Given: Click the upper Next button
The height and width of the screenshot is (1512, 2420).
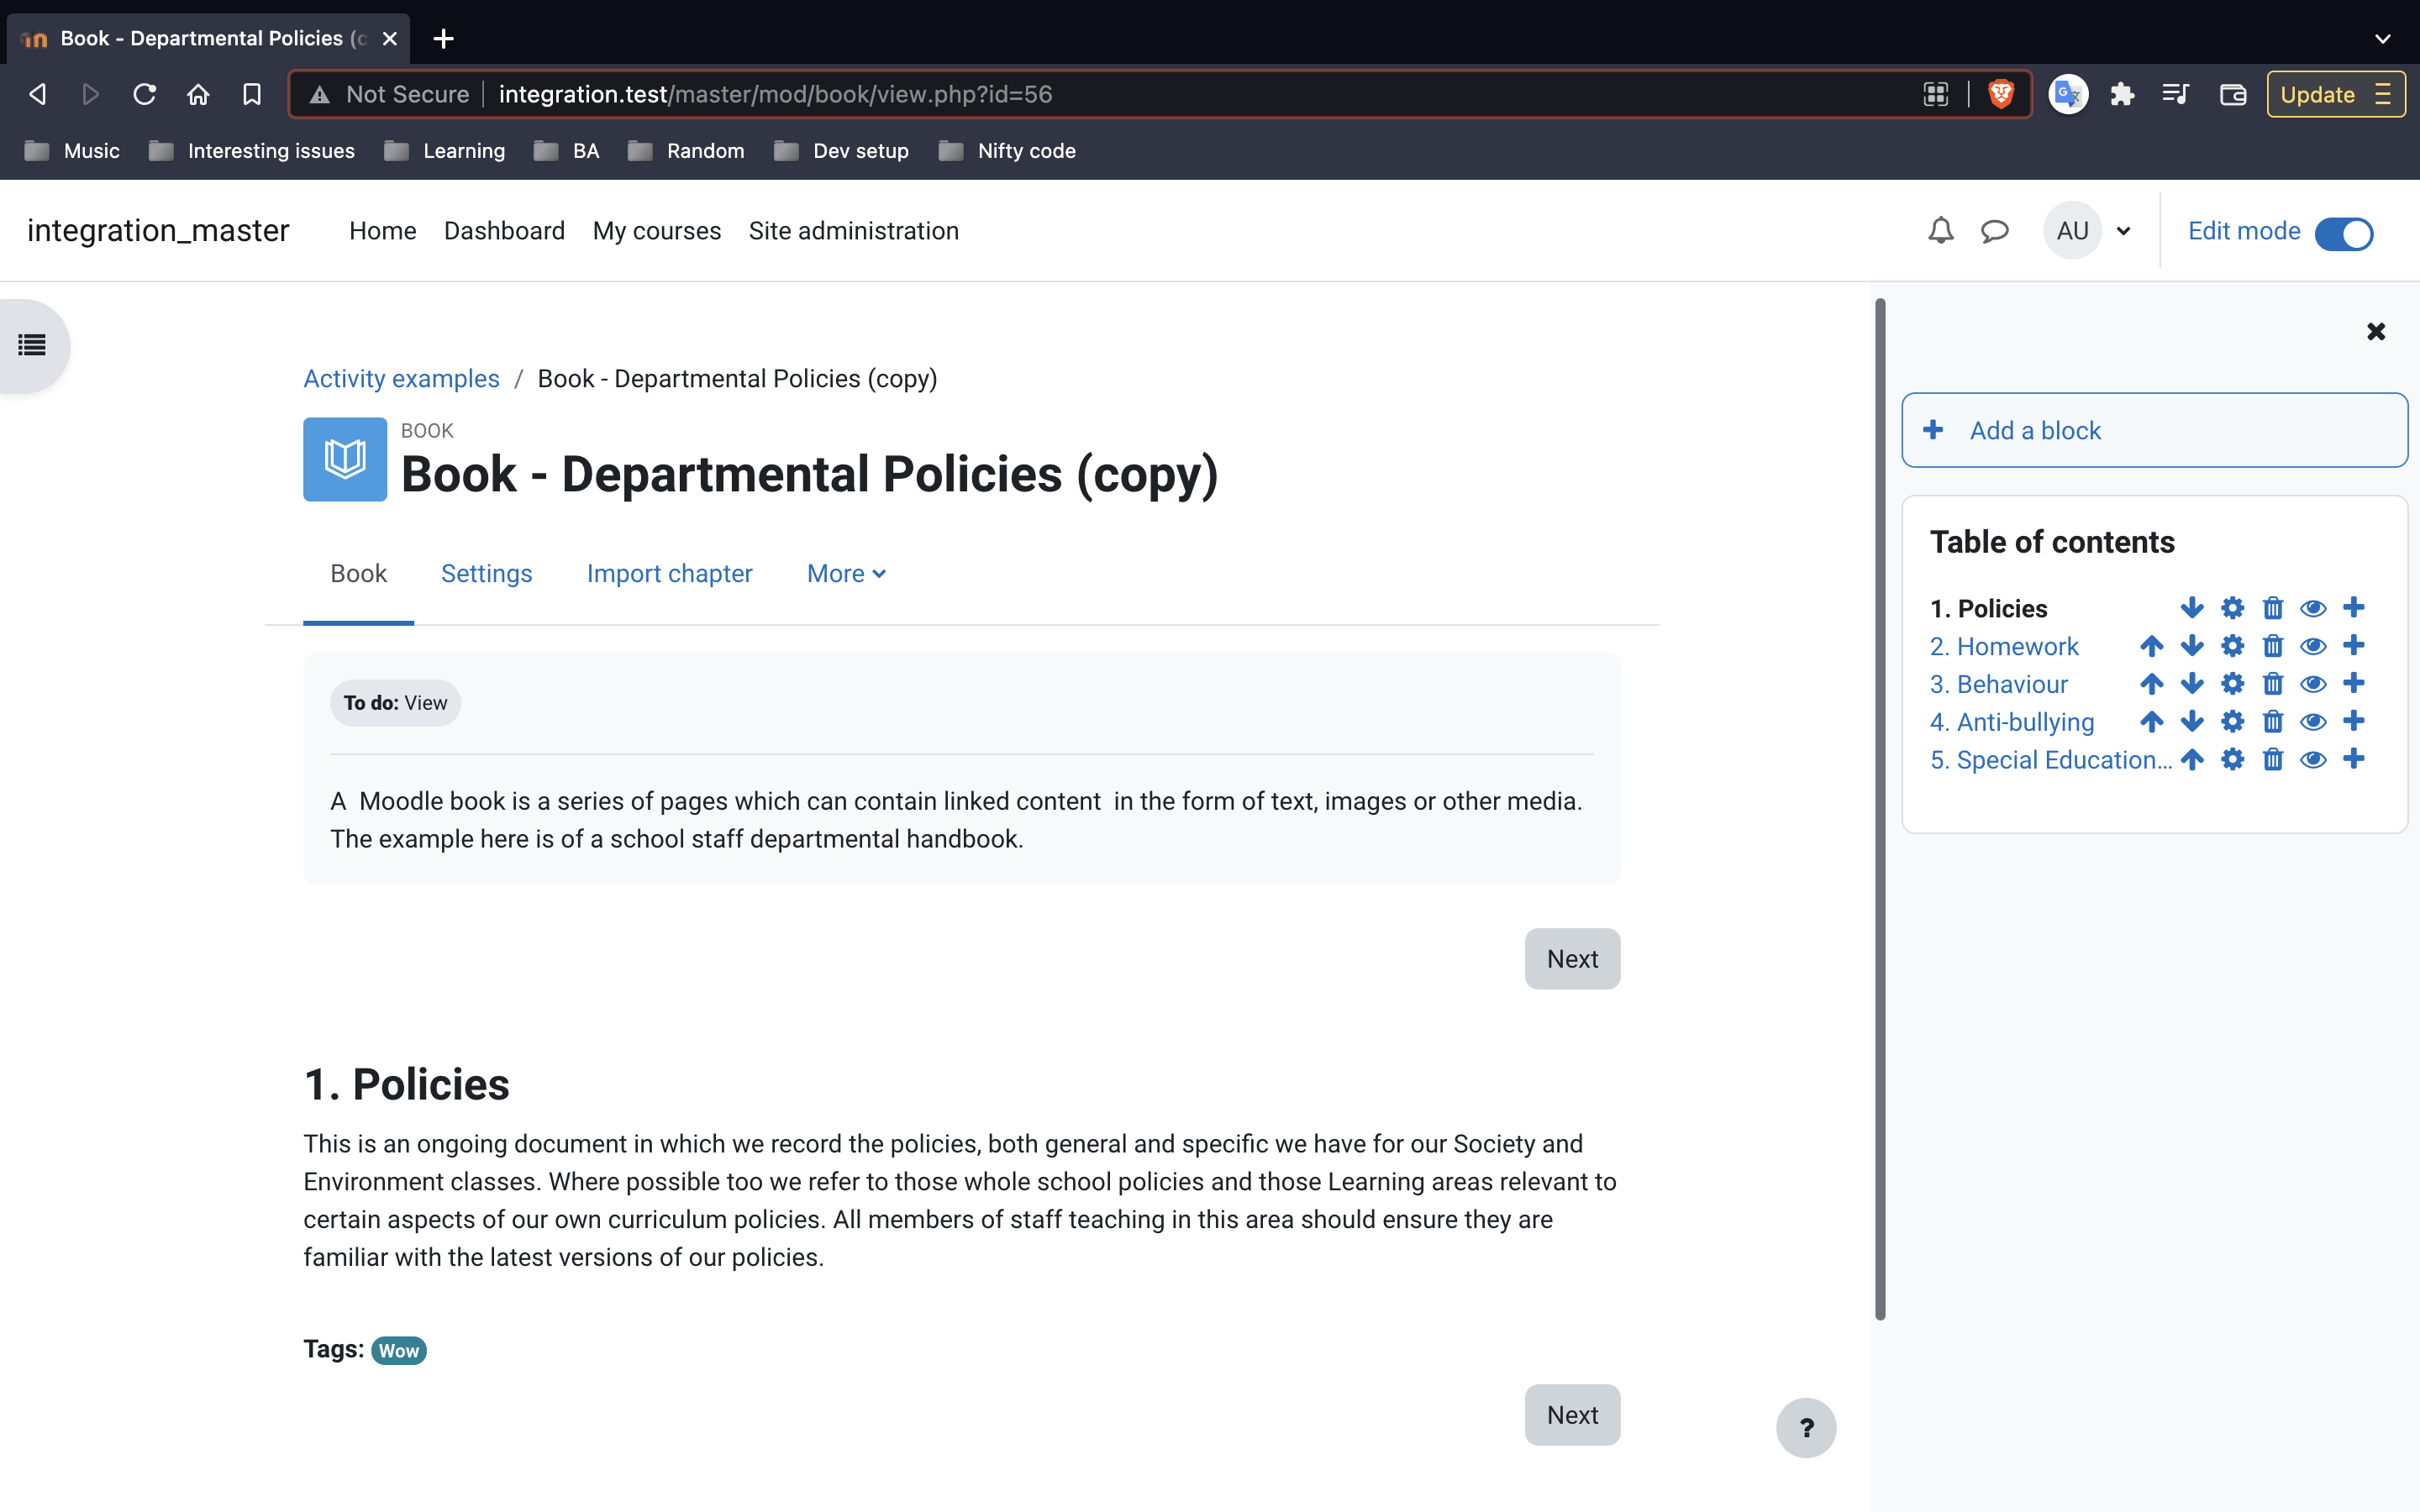Looking at the screenshot, I should pyautogui.click(x=1572, y=959).
